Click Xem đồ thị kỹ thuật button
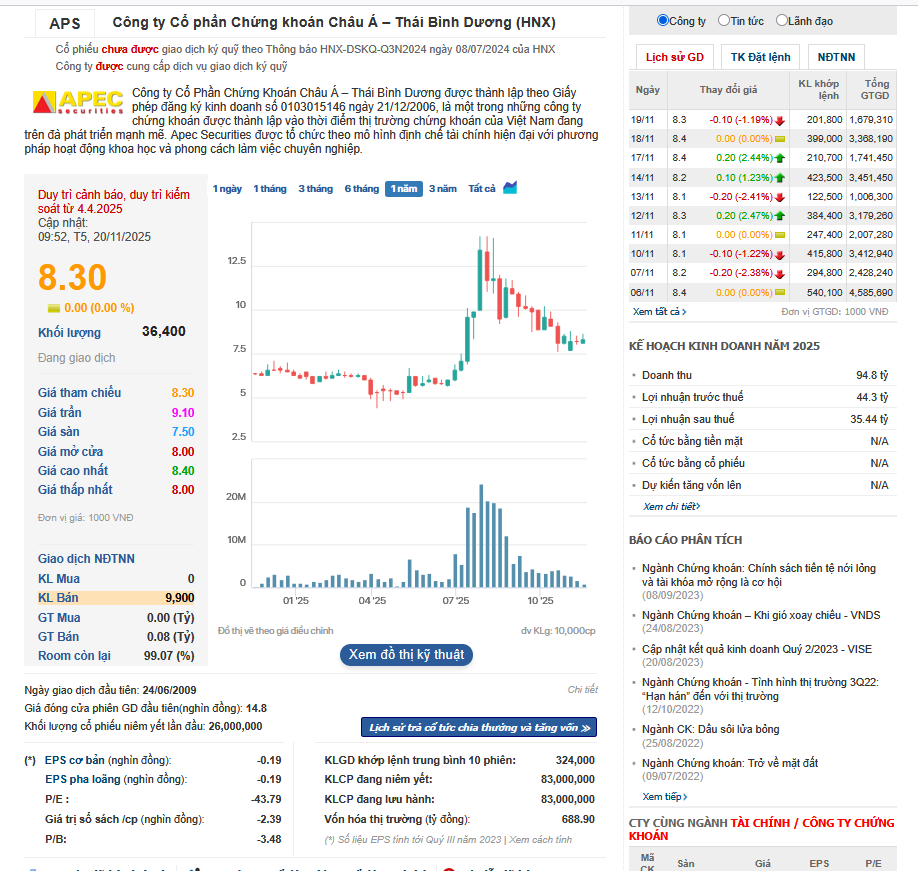The image size is (918, 871). tap(406, 654)
